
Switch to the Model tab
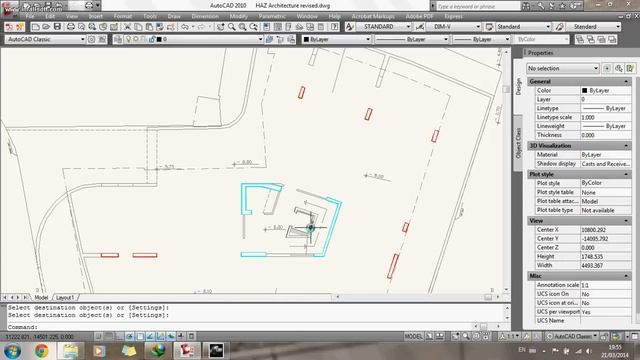point(41,298)
